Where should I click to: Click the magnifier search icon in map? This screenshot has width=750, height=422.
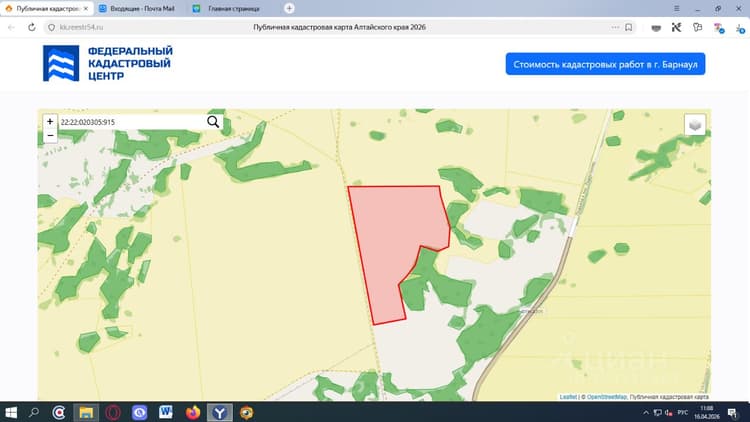click(213, 122)
